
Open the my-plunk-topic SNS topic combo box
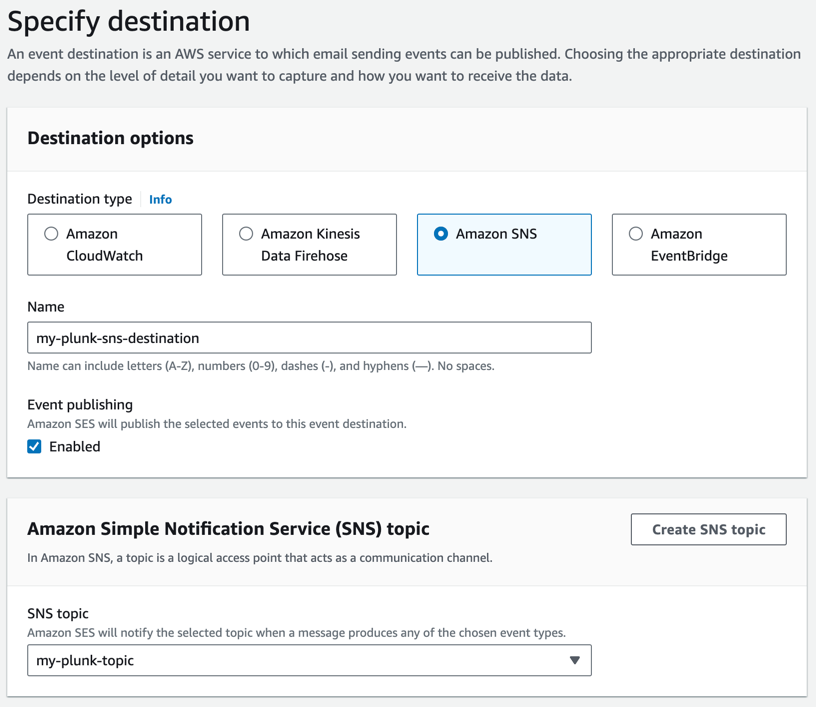point(300,660)
